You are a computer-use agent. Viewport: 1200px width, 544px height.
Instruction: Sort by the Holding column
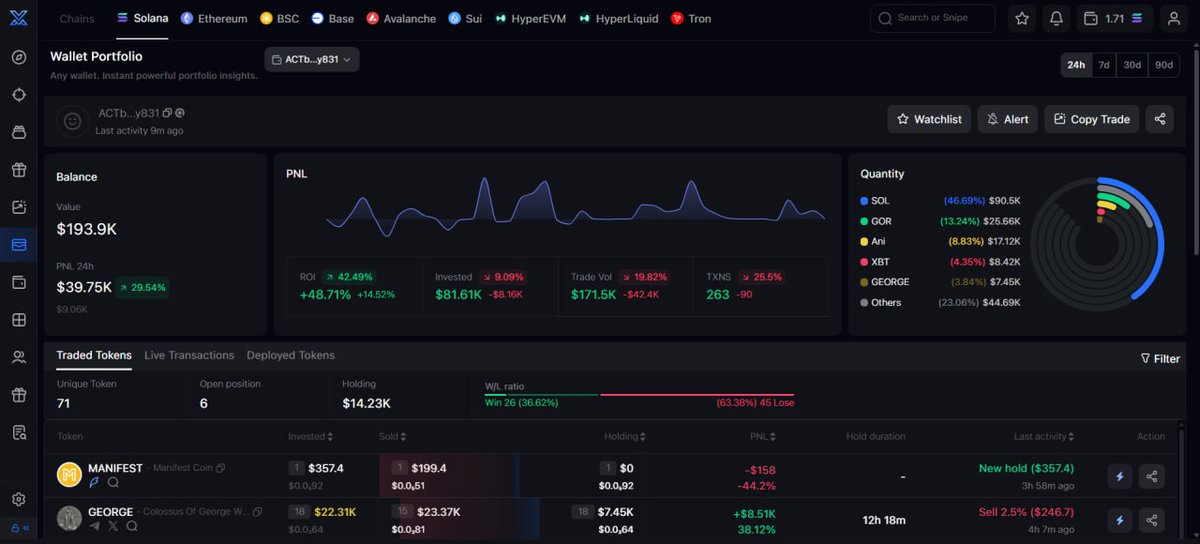(x=625, y=436)
